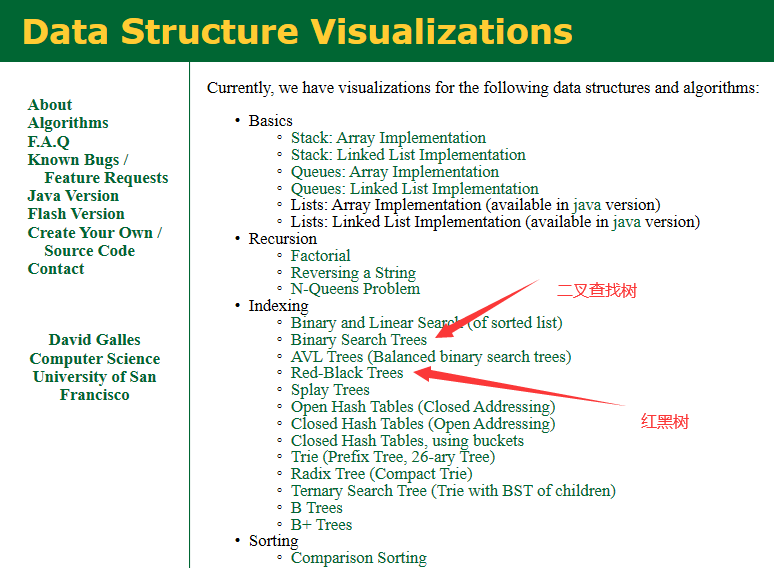Viewport: 774px width, 568px height.
Task: Open Open Hash Tables (Closed Addressing)
Action: click(423, 407)
